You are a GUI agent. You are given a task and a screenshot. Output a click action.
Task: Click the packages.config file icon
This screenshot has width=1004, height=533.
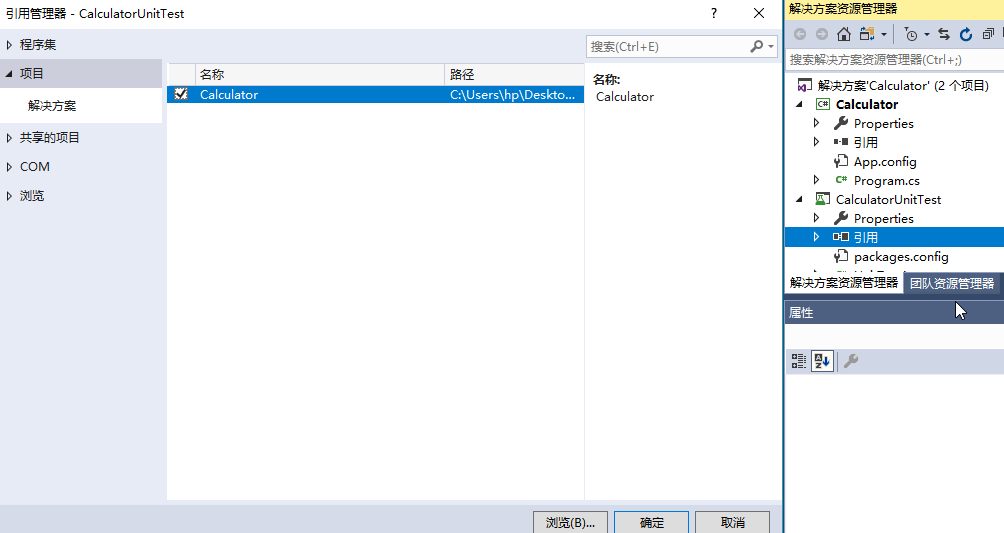pyautogui.click(x=841, y=256)
